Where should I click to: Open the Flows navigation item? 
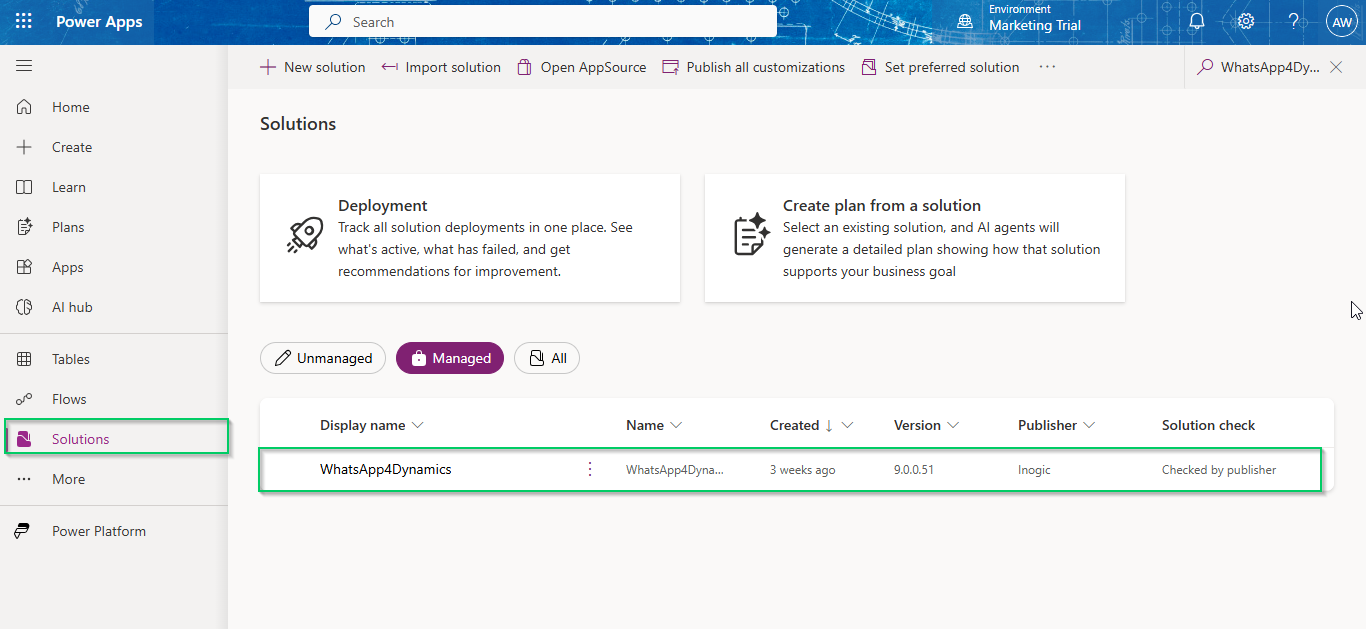point(69,399)
